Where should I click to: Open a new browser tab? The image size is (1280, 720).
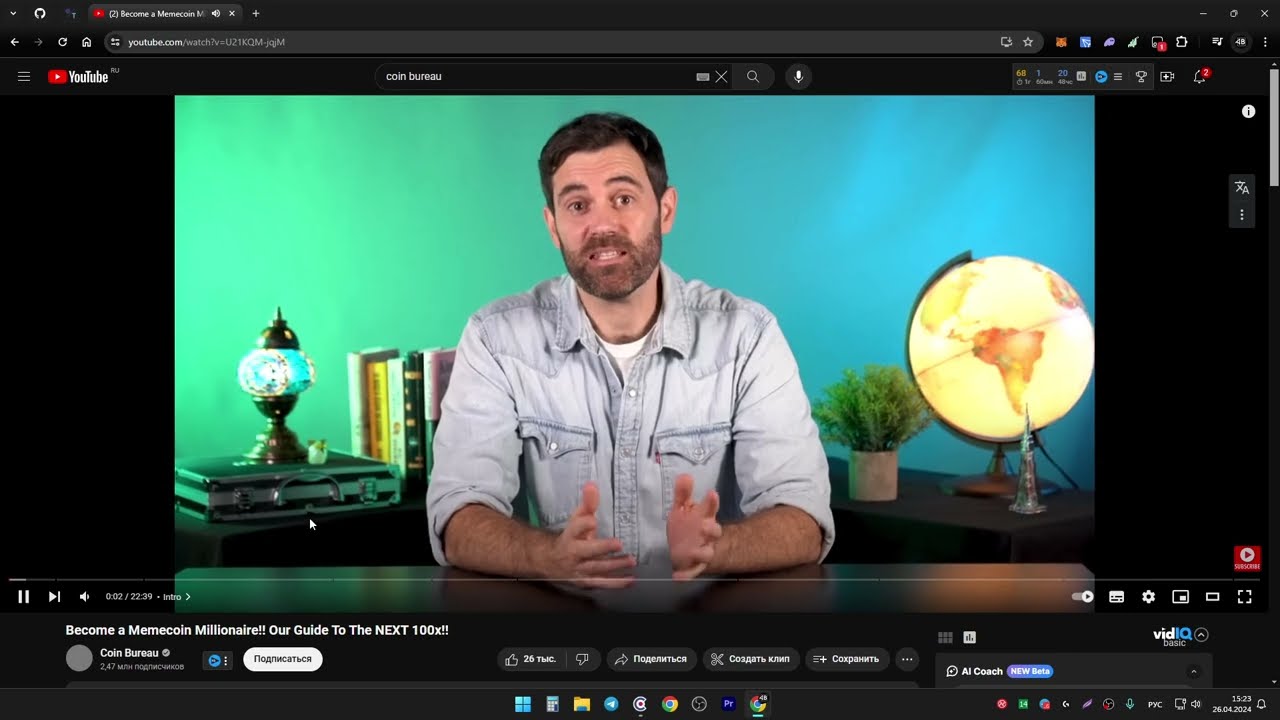256,14
